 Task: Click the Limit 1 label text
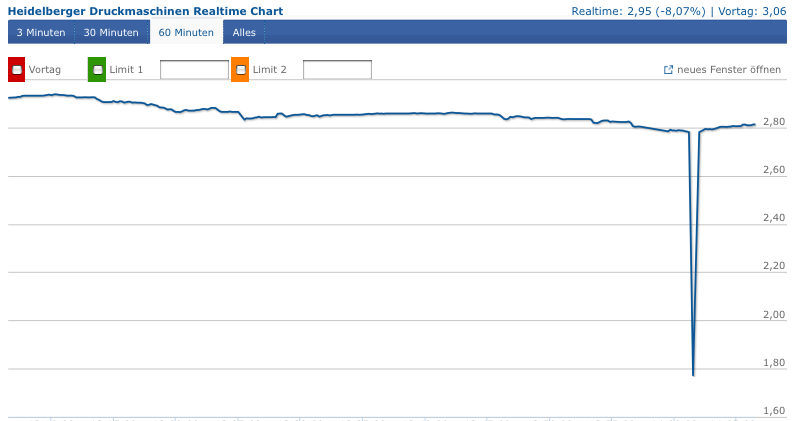click(126, 70)
